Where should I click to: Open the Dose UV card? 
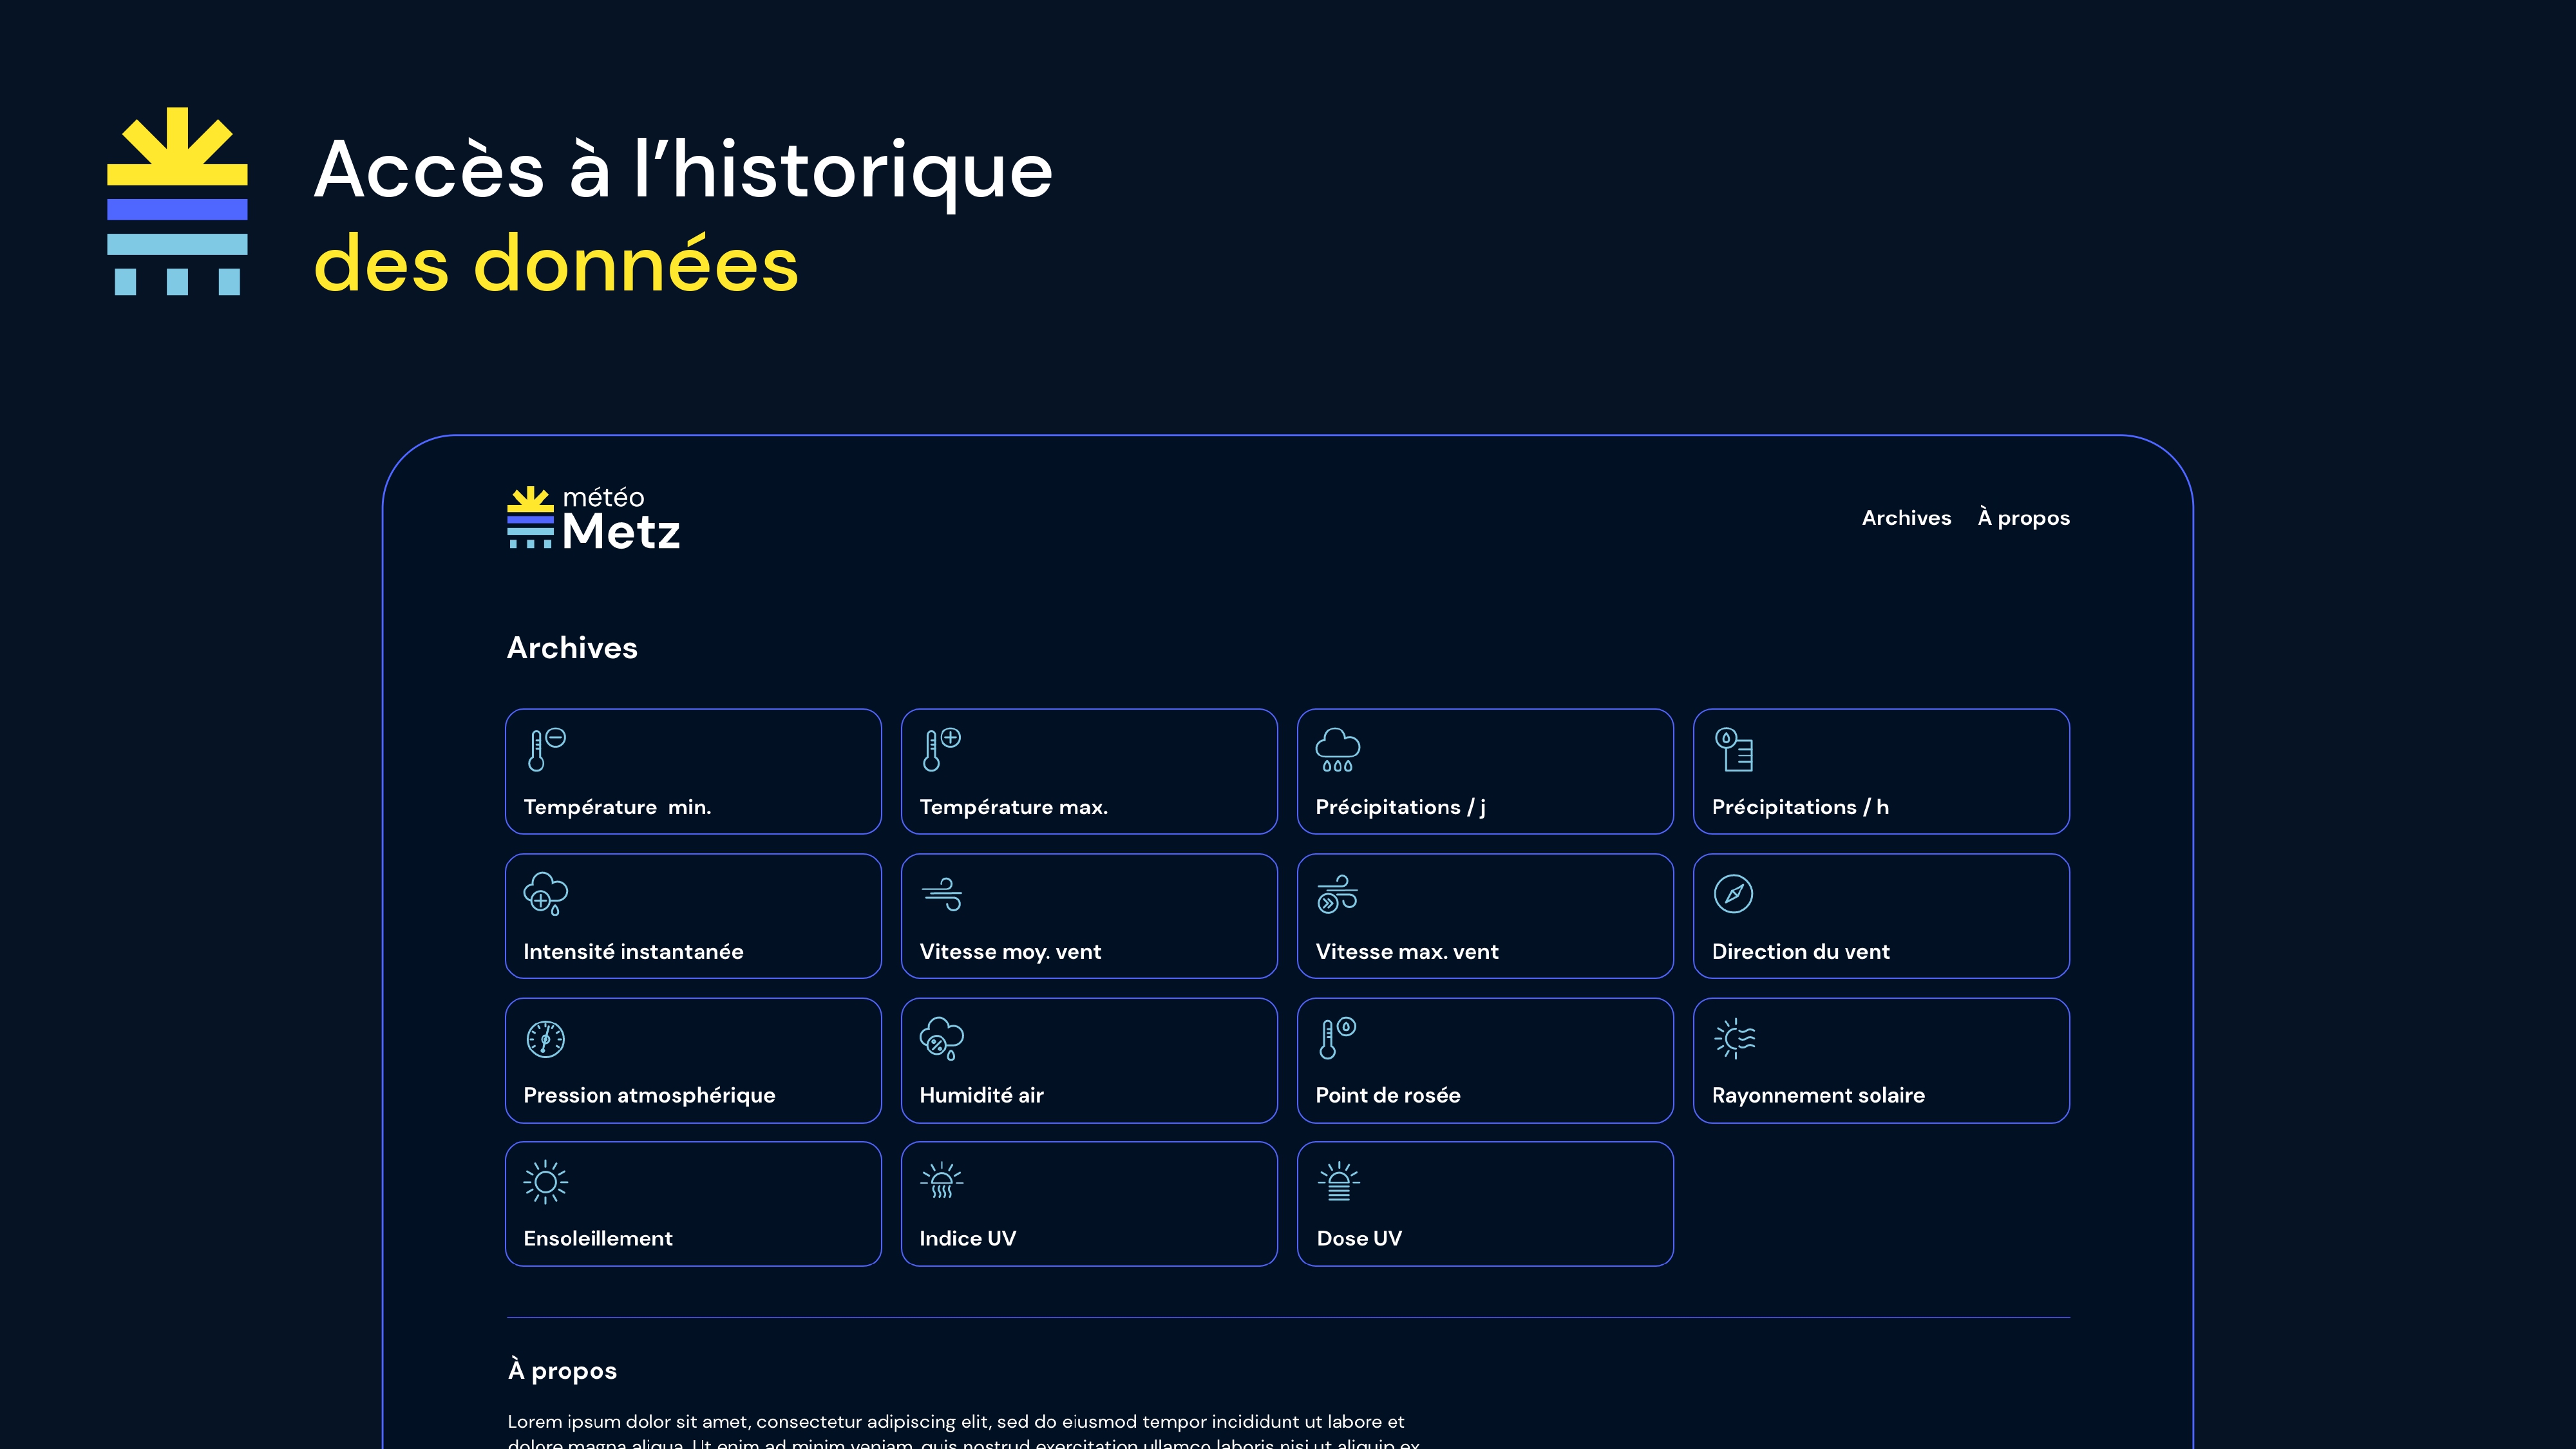tap(1485, 1204)
